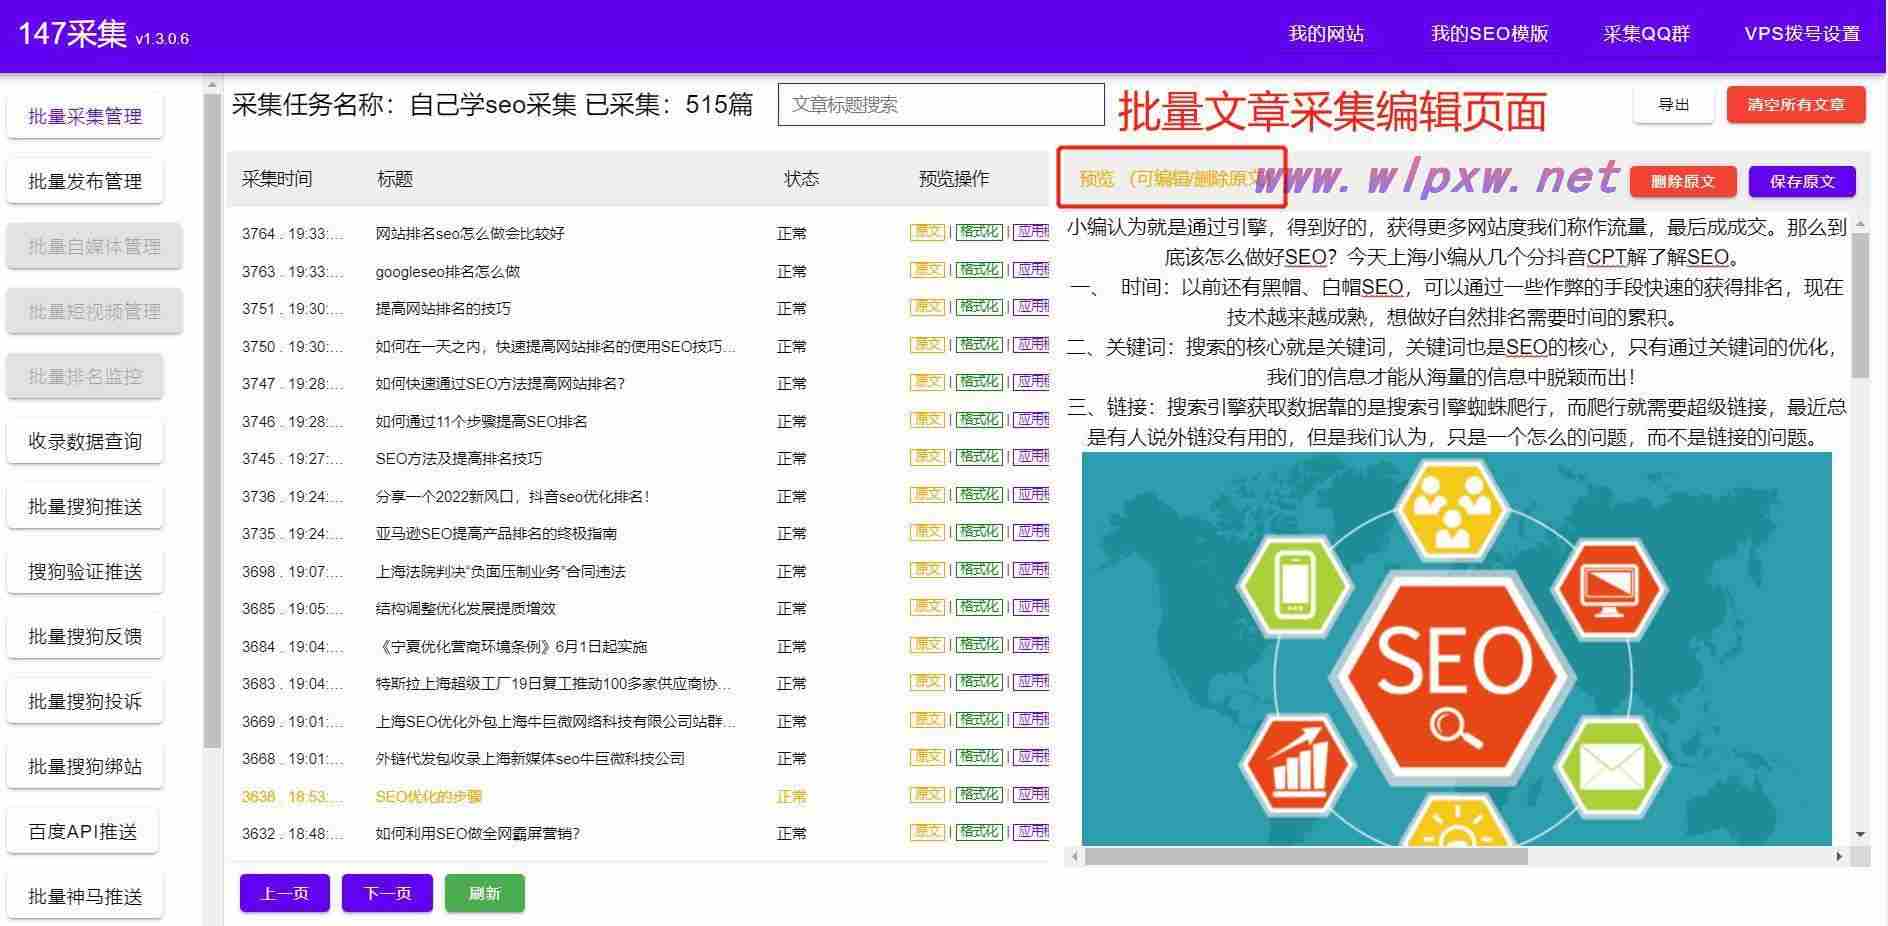Image resolution: width=1888 pixels, height=926 pixels.
Task: Open 批量神马推送
Action: 85,896
